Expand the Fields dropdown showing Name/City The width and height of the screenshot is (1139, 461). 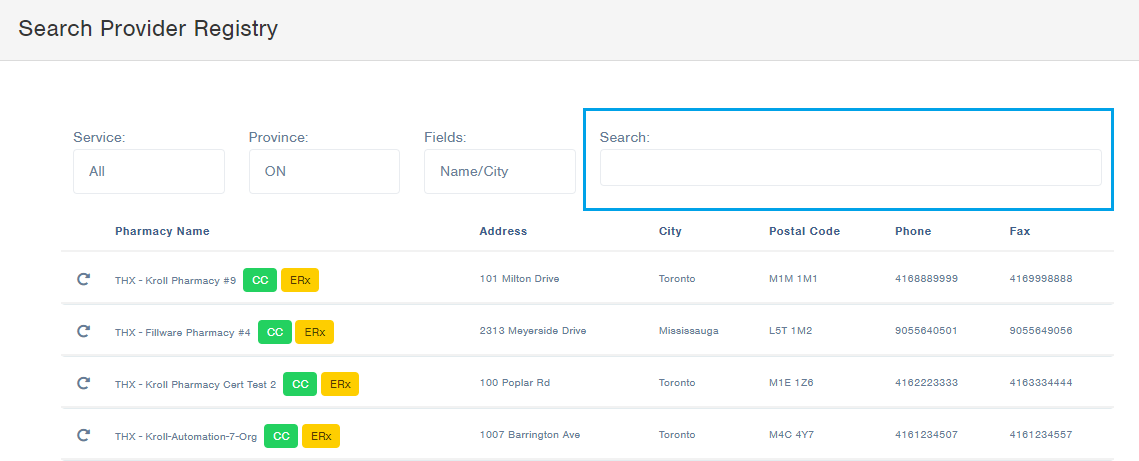(499, 171)
